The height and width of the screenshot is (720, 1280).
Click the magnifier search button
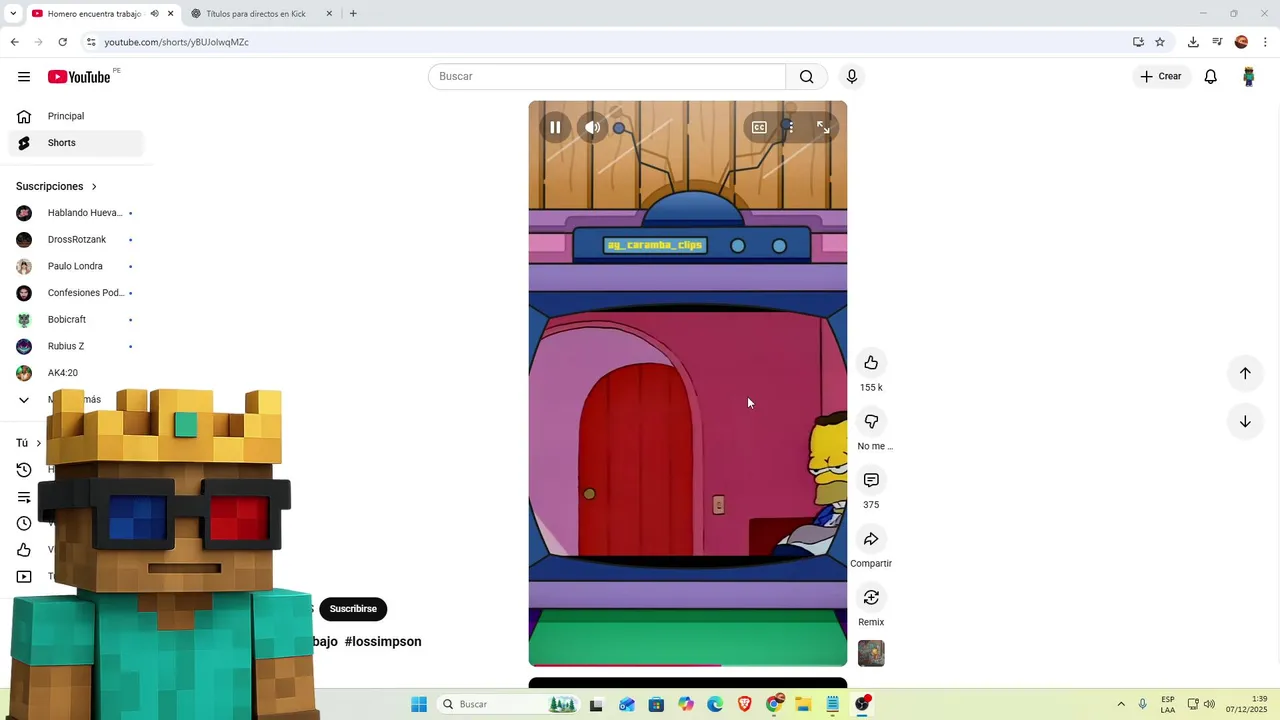(807, 76)
